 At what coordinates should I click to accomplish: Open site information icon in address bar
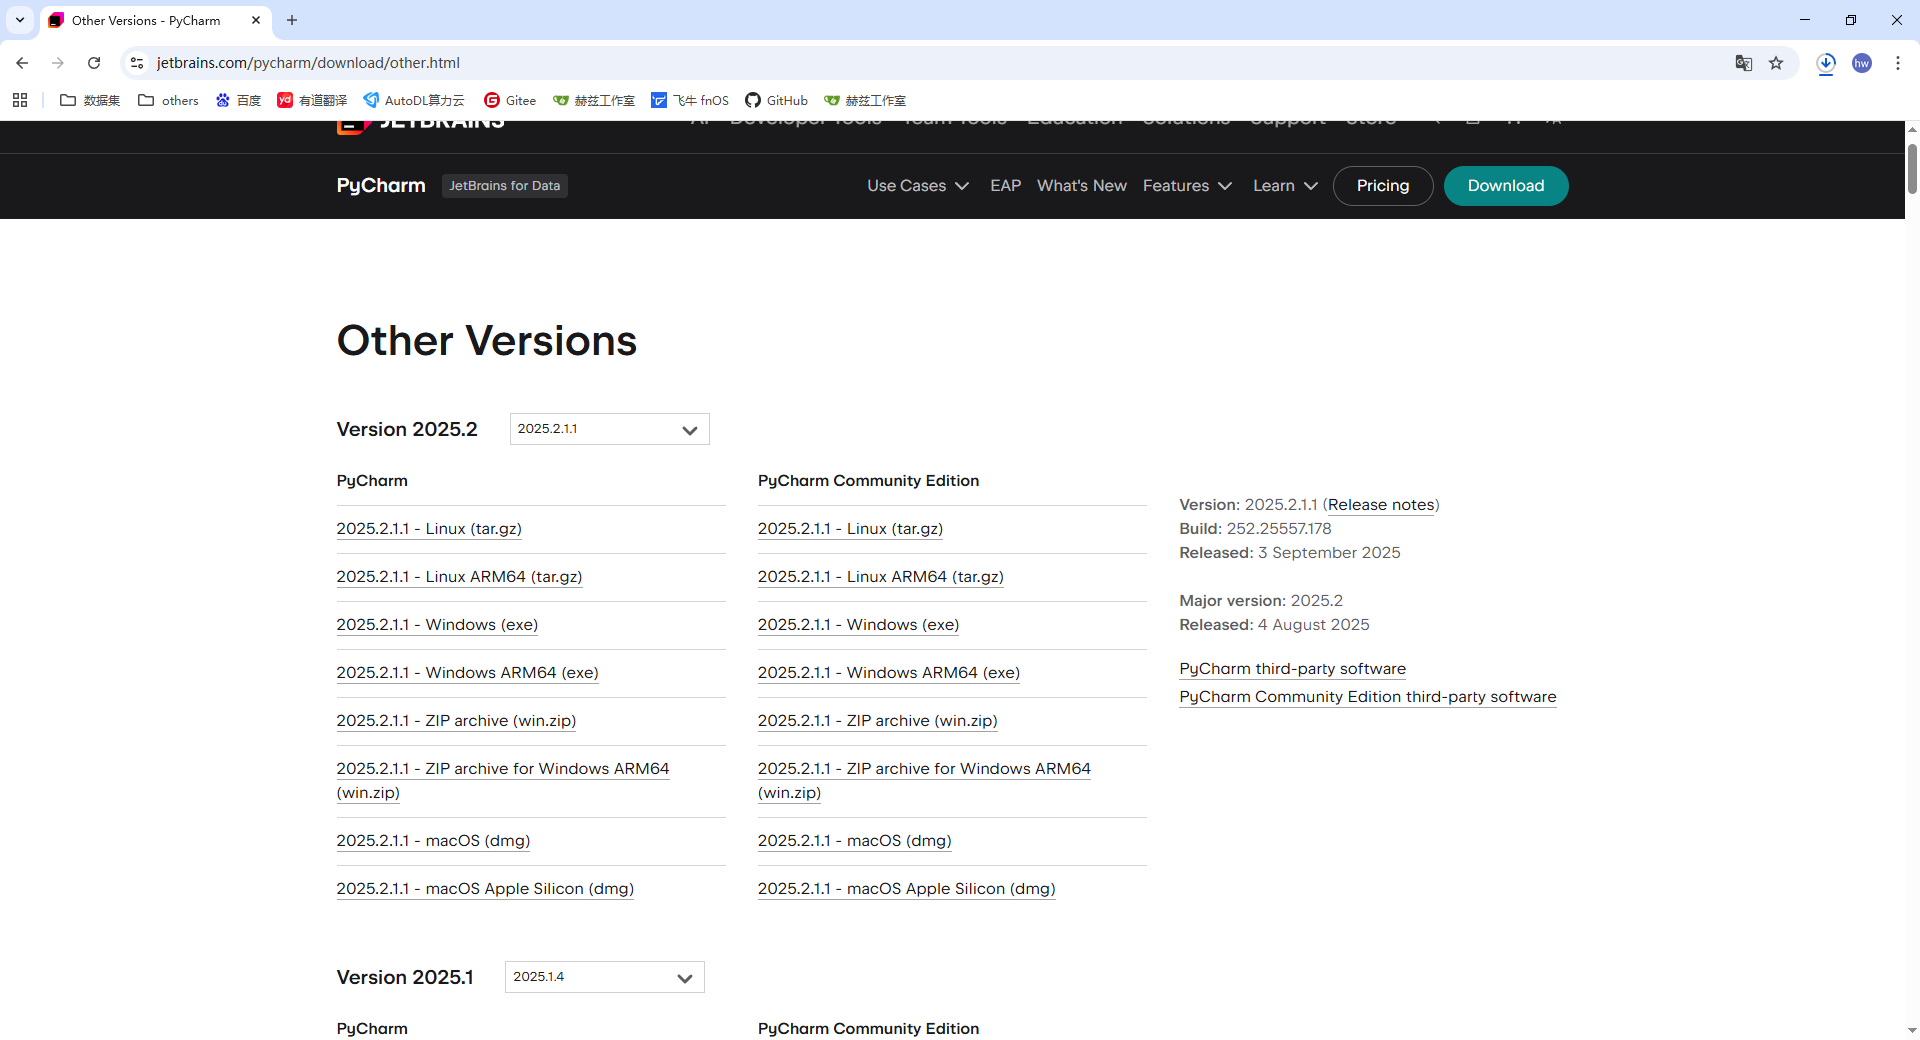click(x=137, y=63)
